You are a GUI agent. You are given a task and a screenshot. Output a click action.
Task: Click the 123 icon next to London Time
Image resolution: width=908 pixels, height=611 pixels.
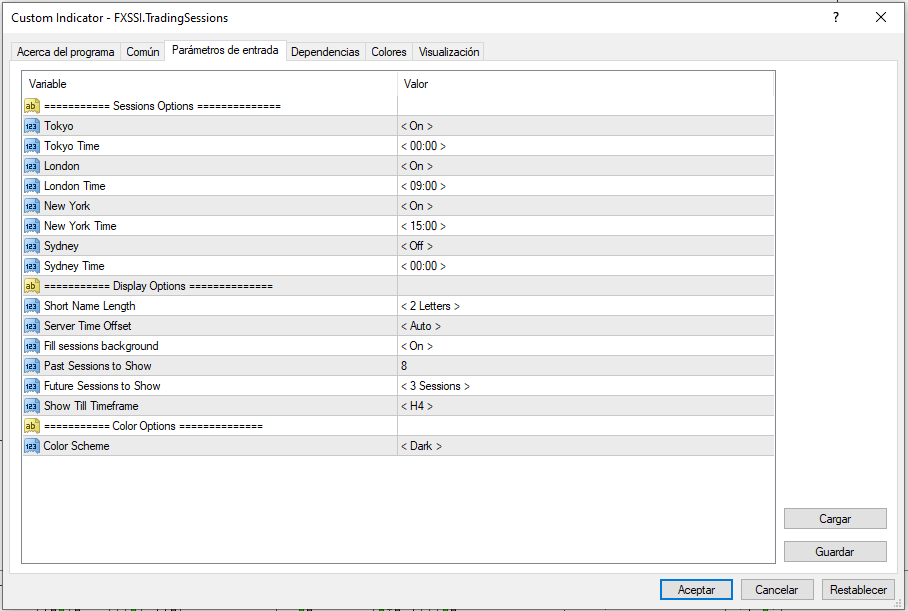coord(31,185)
